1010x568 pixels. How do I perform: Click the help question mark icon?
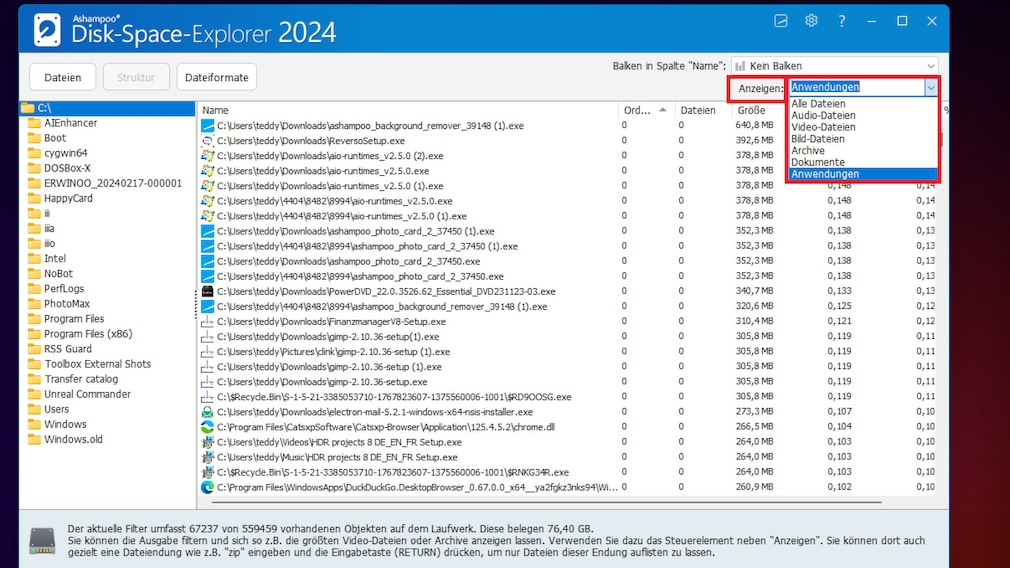click(842, 21)
